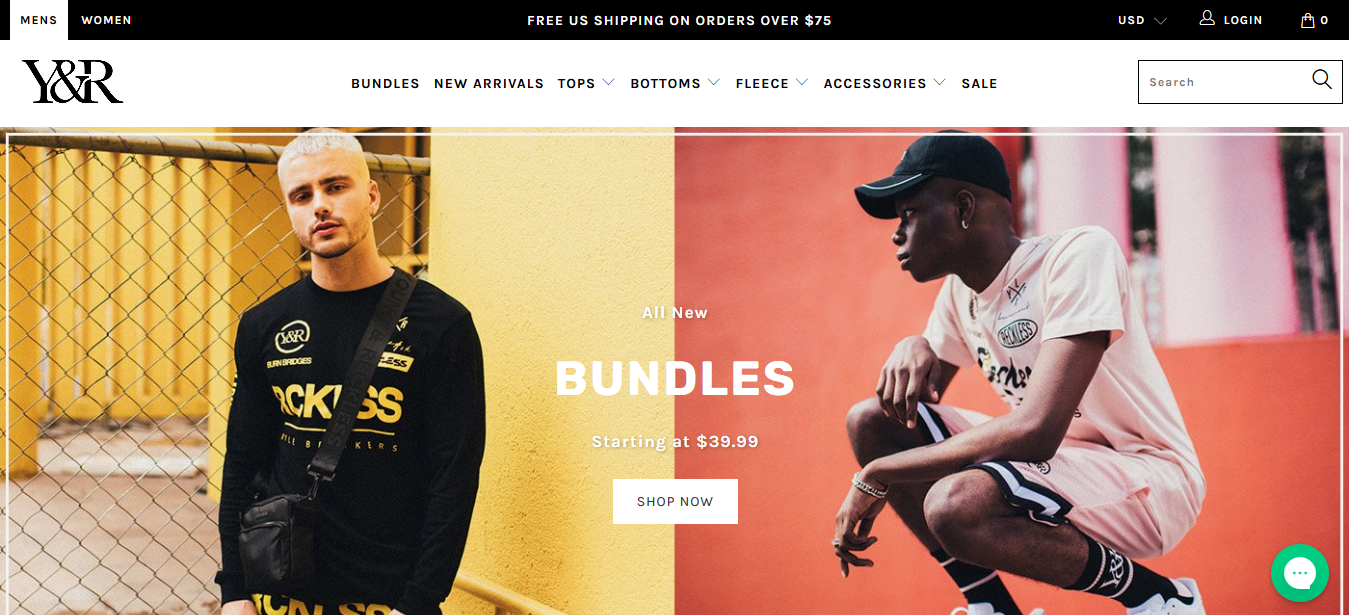This screenshot has width=1349, height=615.
Task: Open the SALE page
Action: click(979, 83)
